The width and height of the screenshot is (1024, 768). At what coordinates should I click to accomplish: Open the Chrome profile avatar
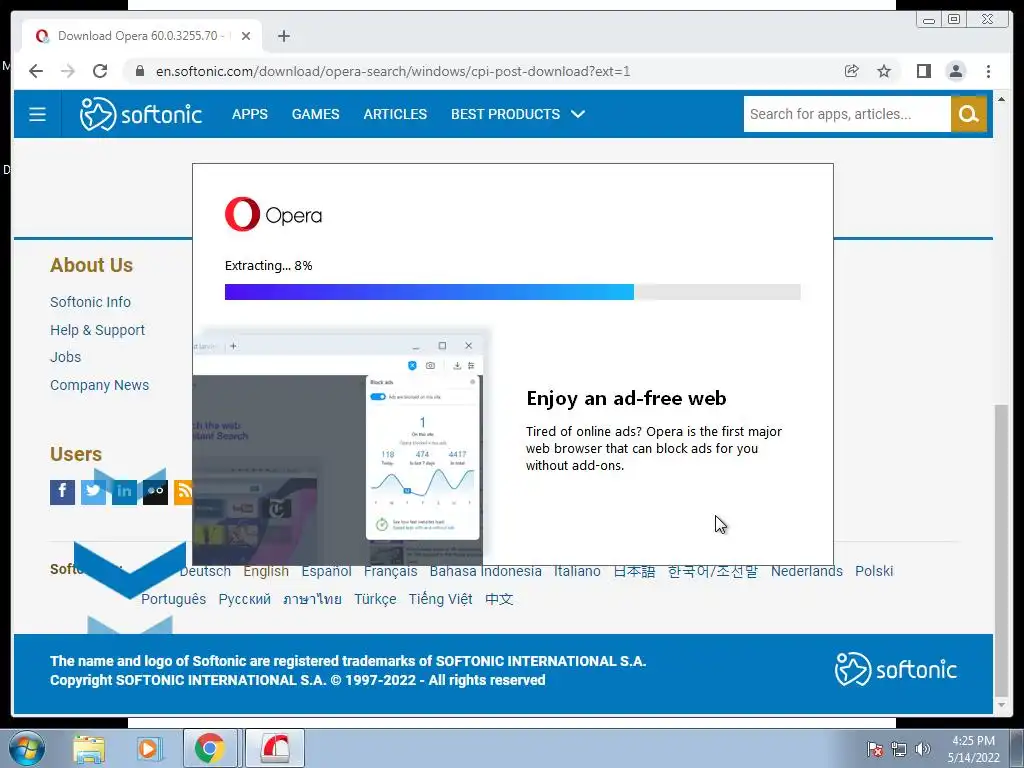[x=955, y=71]
